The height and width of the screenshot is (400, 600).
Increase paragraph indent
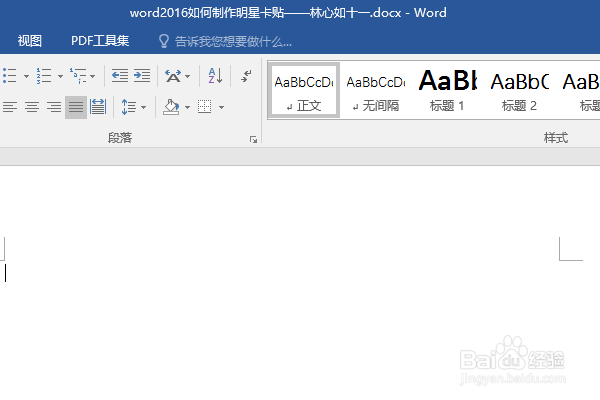point(142,76)
